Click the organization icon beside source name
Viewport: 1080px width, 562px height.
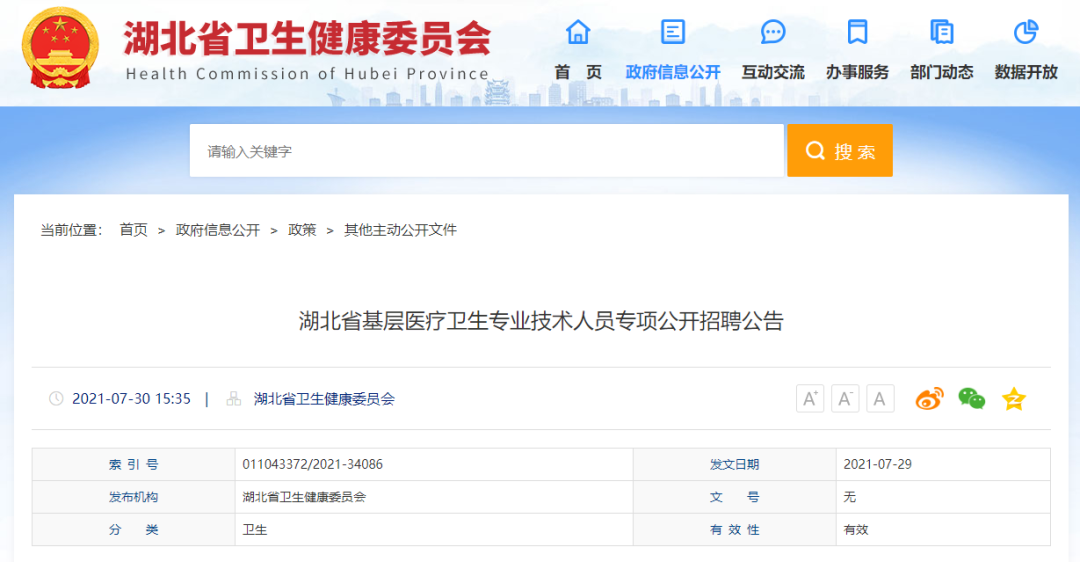(x=234, y=399)
